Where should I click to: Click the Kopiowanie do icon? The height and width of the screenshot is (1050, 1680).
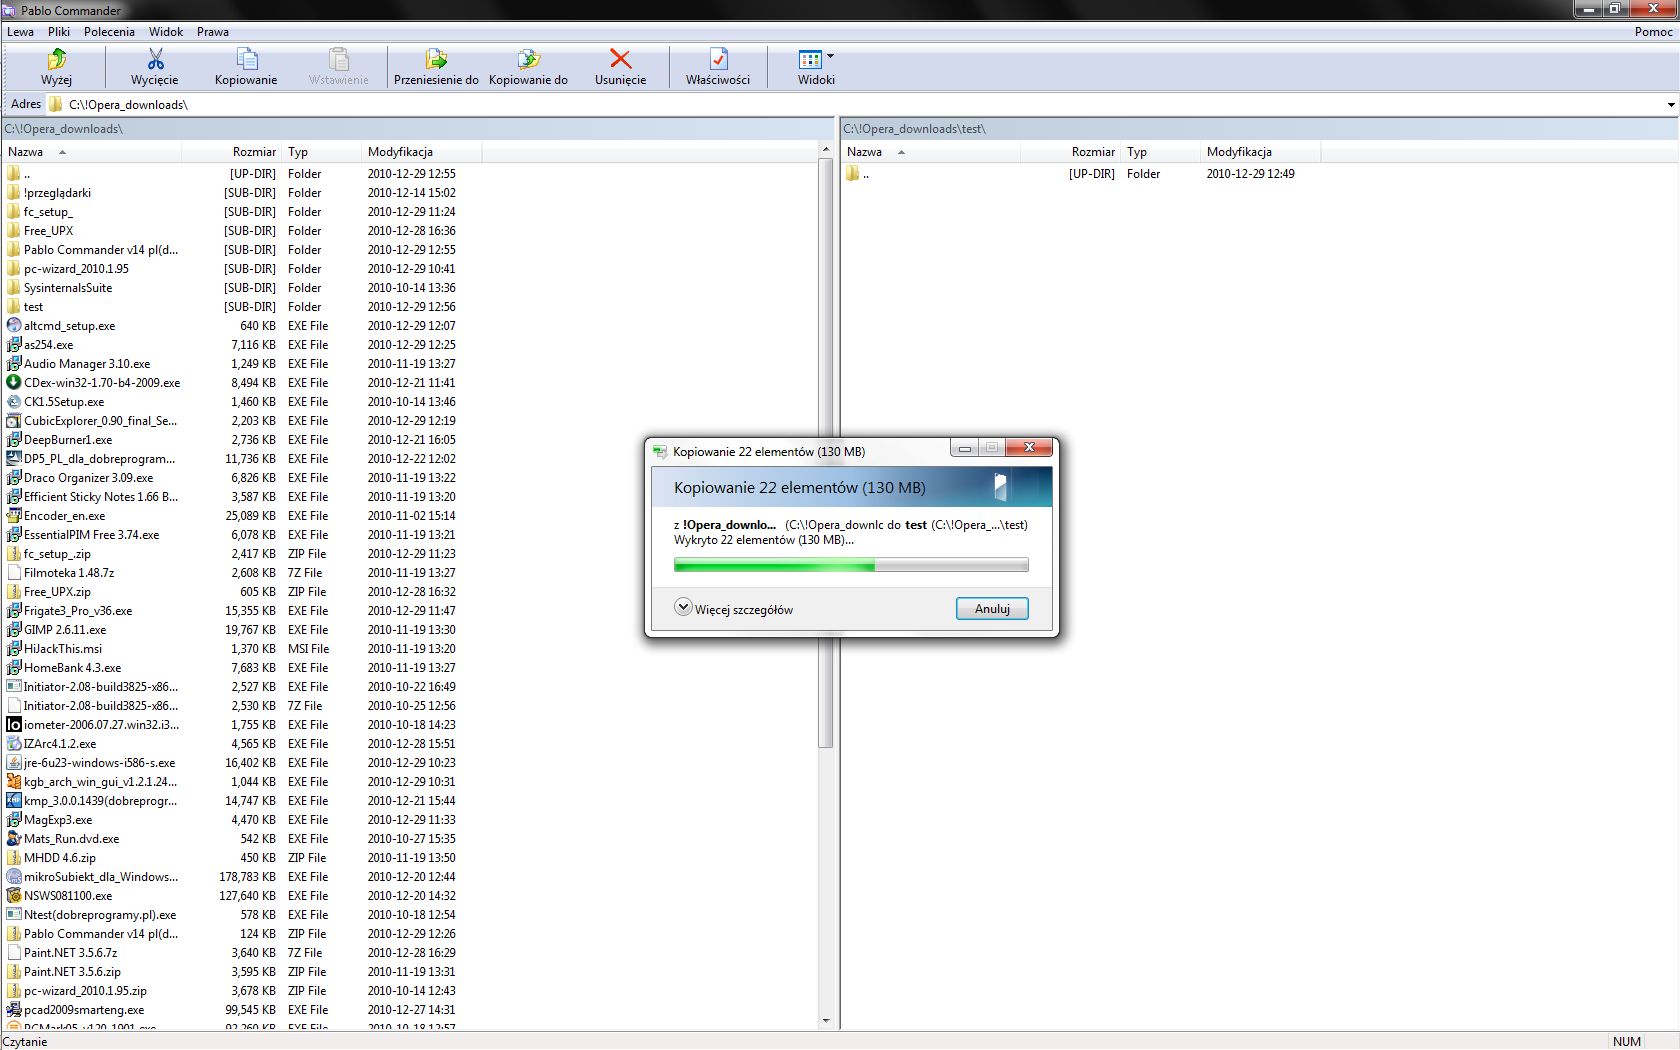(x=528, y=59)
